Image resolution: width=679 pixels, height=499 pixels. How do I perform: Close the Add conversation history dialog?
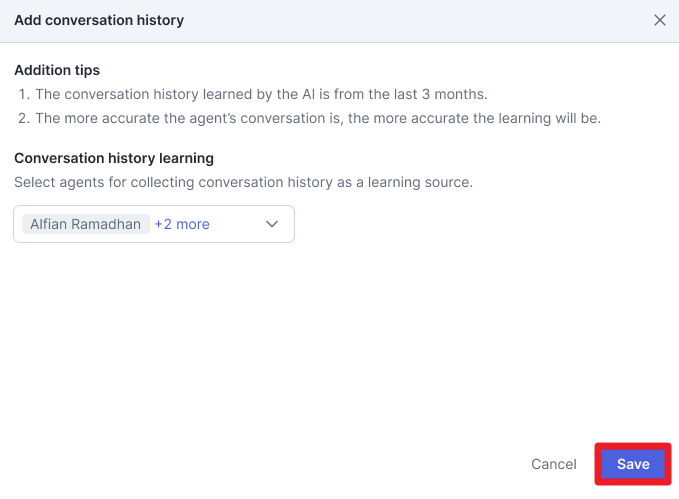click(x=660, y=20)
